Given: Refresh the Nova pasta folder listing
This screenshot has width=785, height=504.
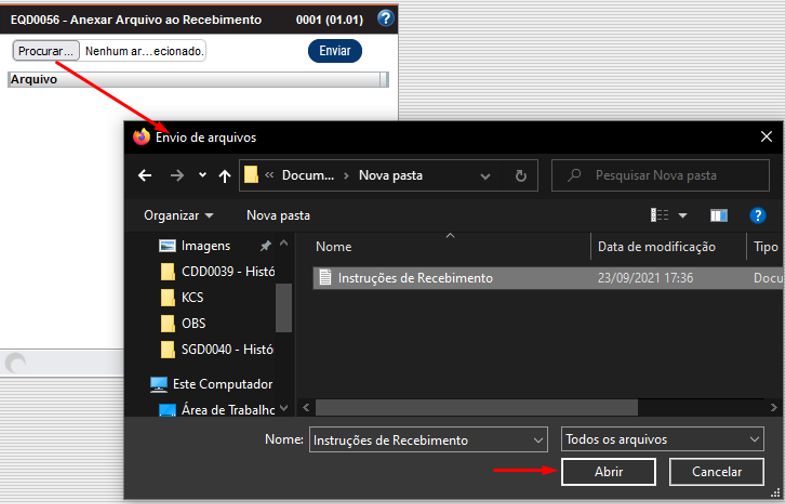Looking at the screenshot, I should [x=520, y=175].
